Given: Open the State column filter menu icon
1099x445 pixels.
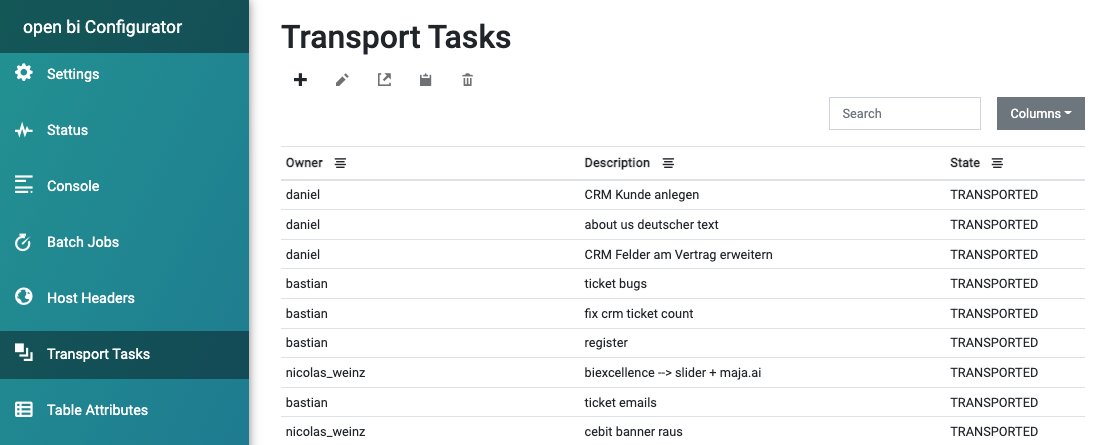Looking at the screenshot, I should pyautogui.click(x=997, y=163).
